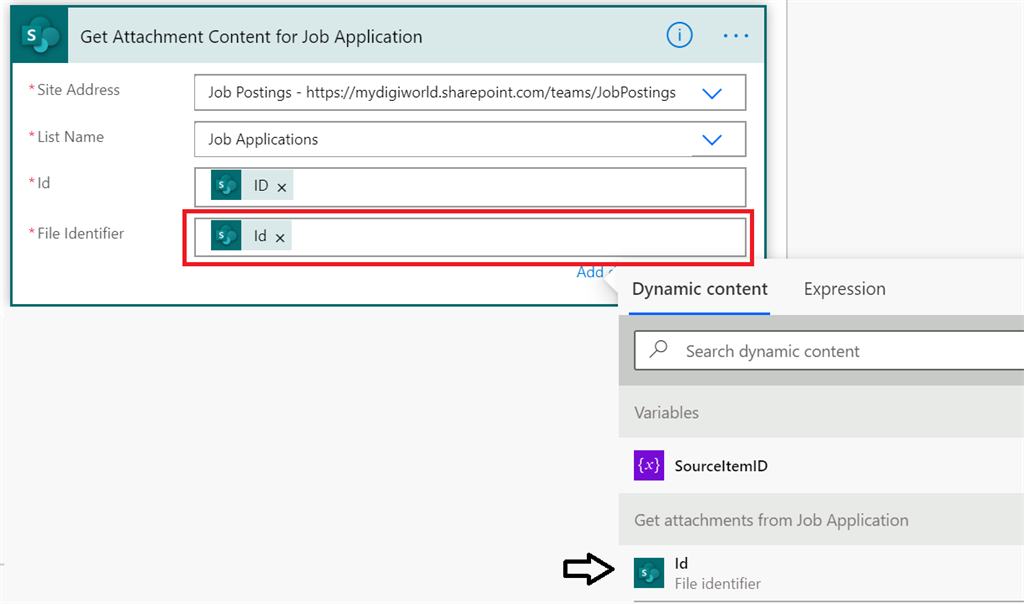Select the Dynamic content tab
The image size is (1024, 604).
coord(699,288)
